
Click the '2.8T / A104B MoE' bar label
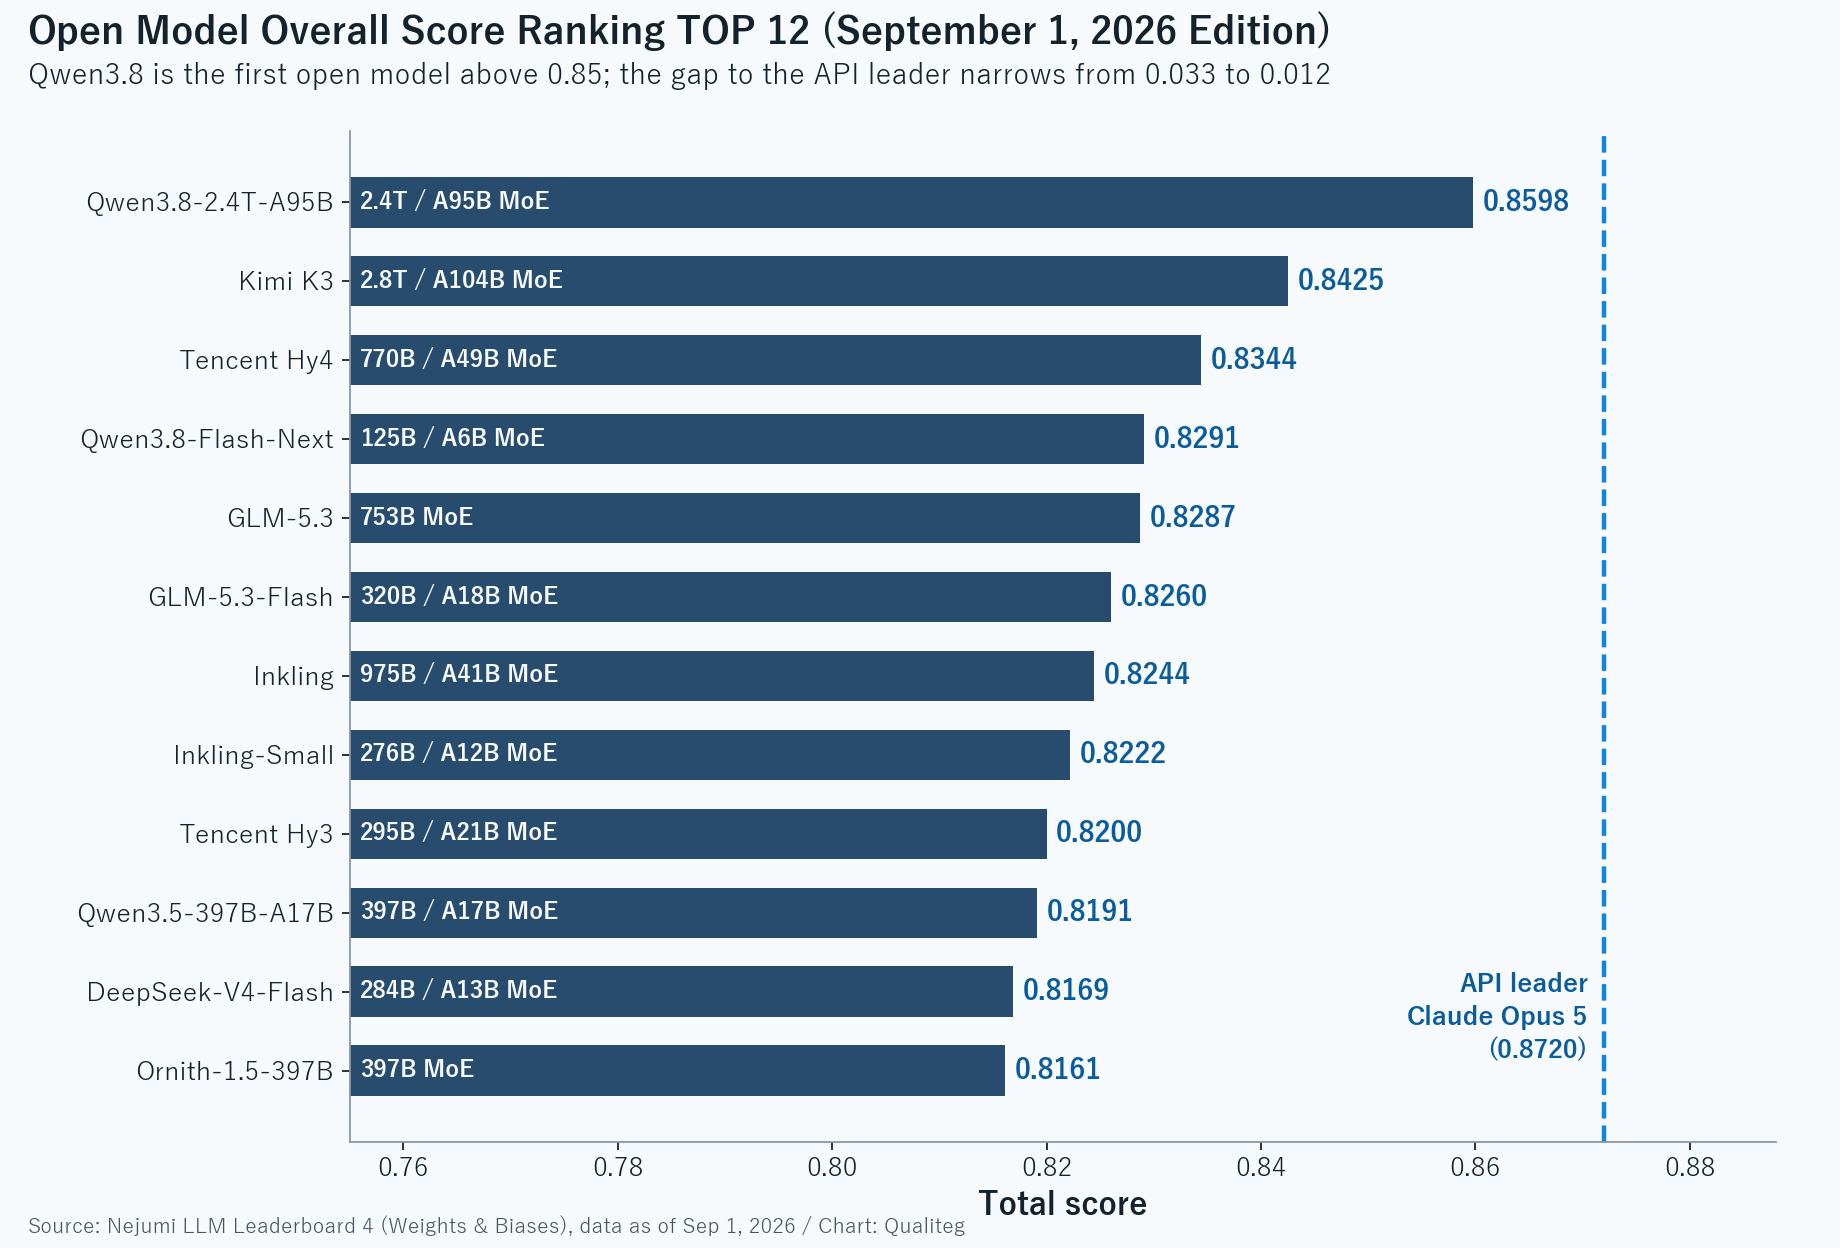click(461, 280)
